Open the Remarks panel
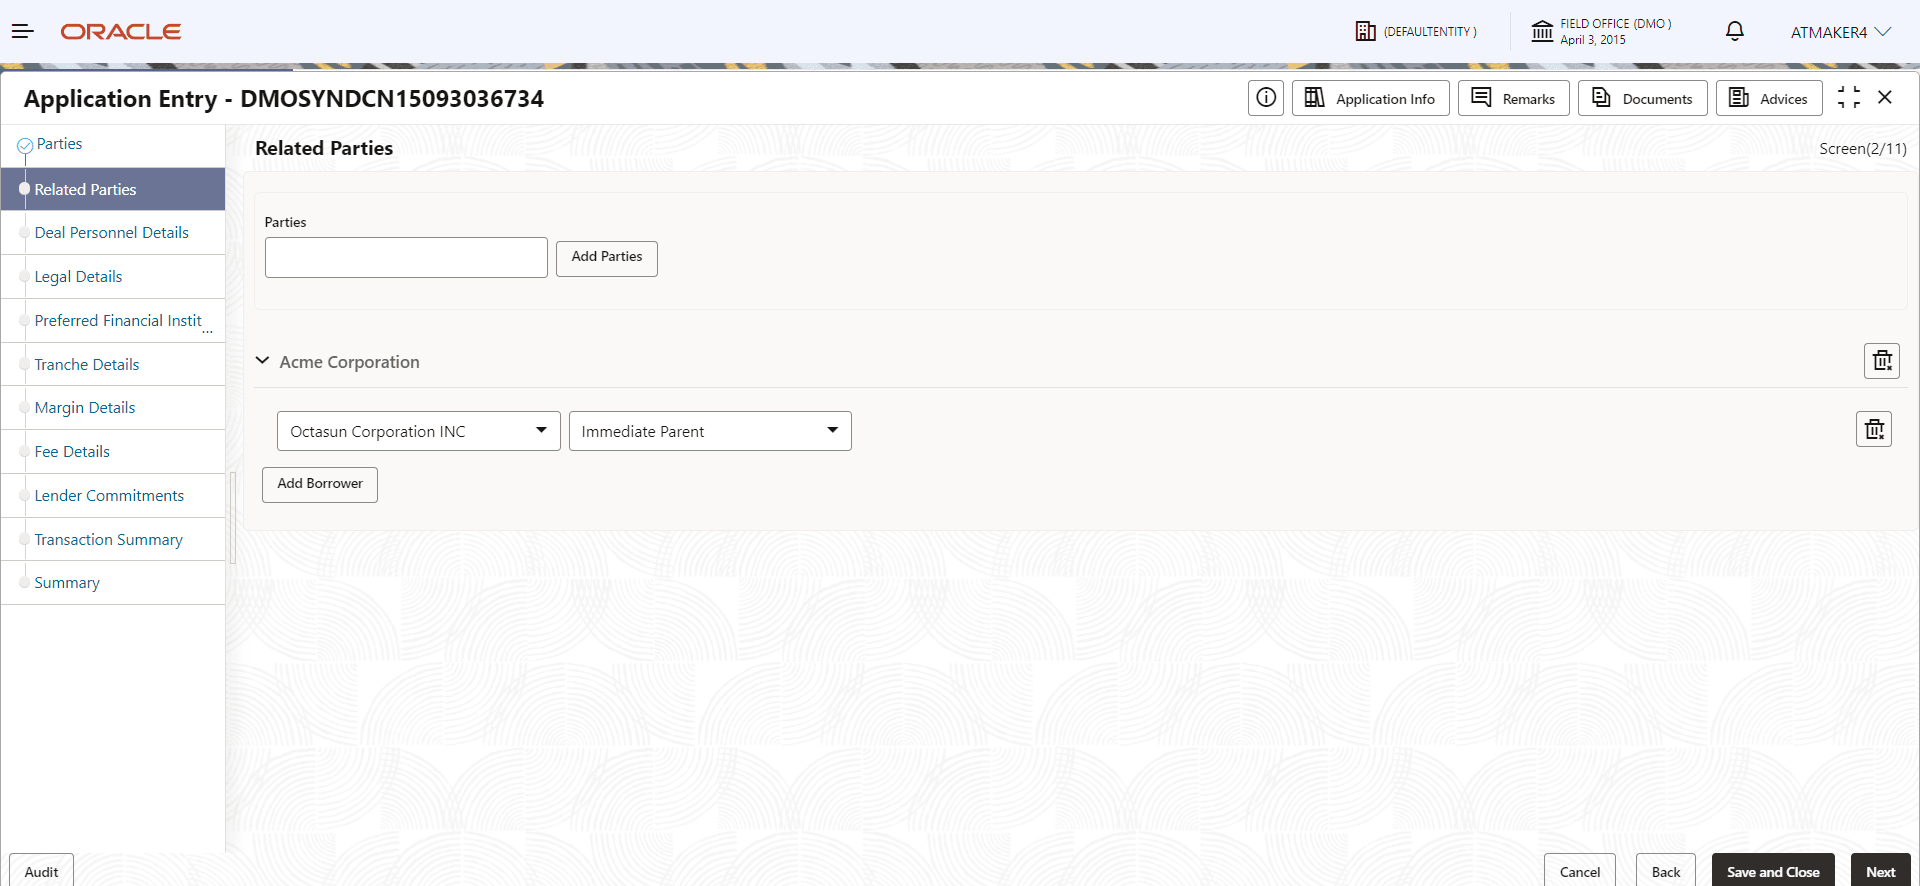 [1514, 98]
